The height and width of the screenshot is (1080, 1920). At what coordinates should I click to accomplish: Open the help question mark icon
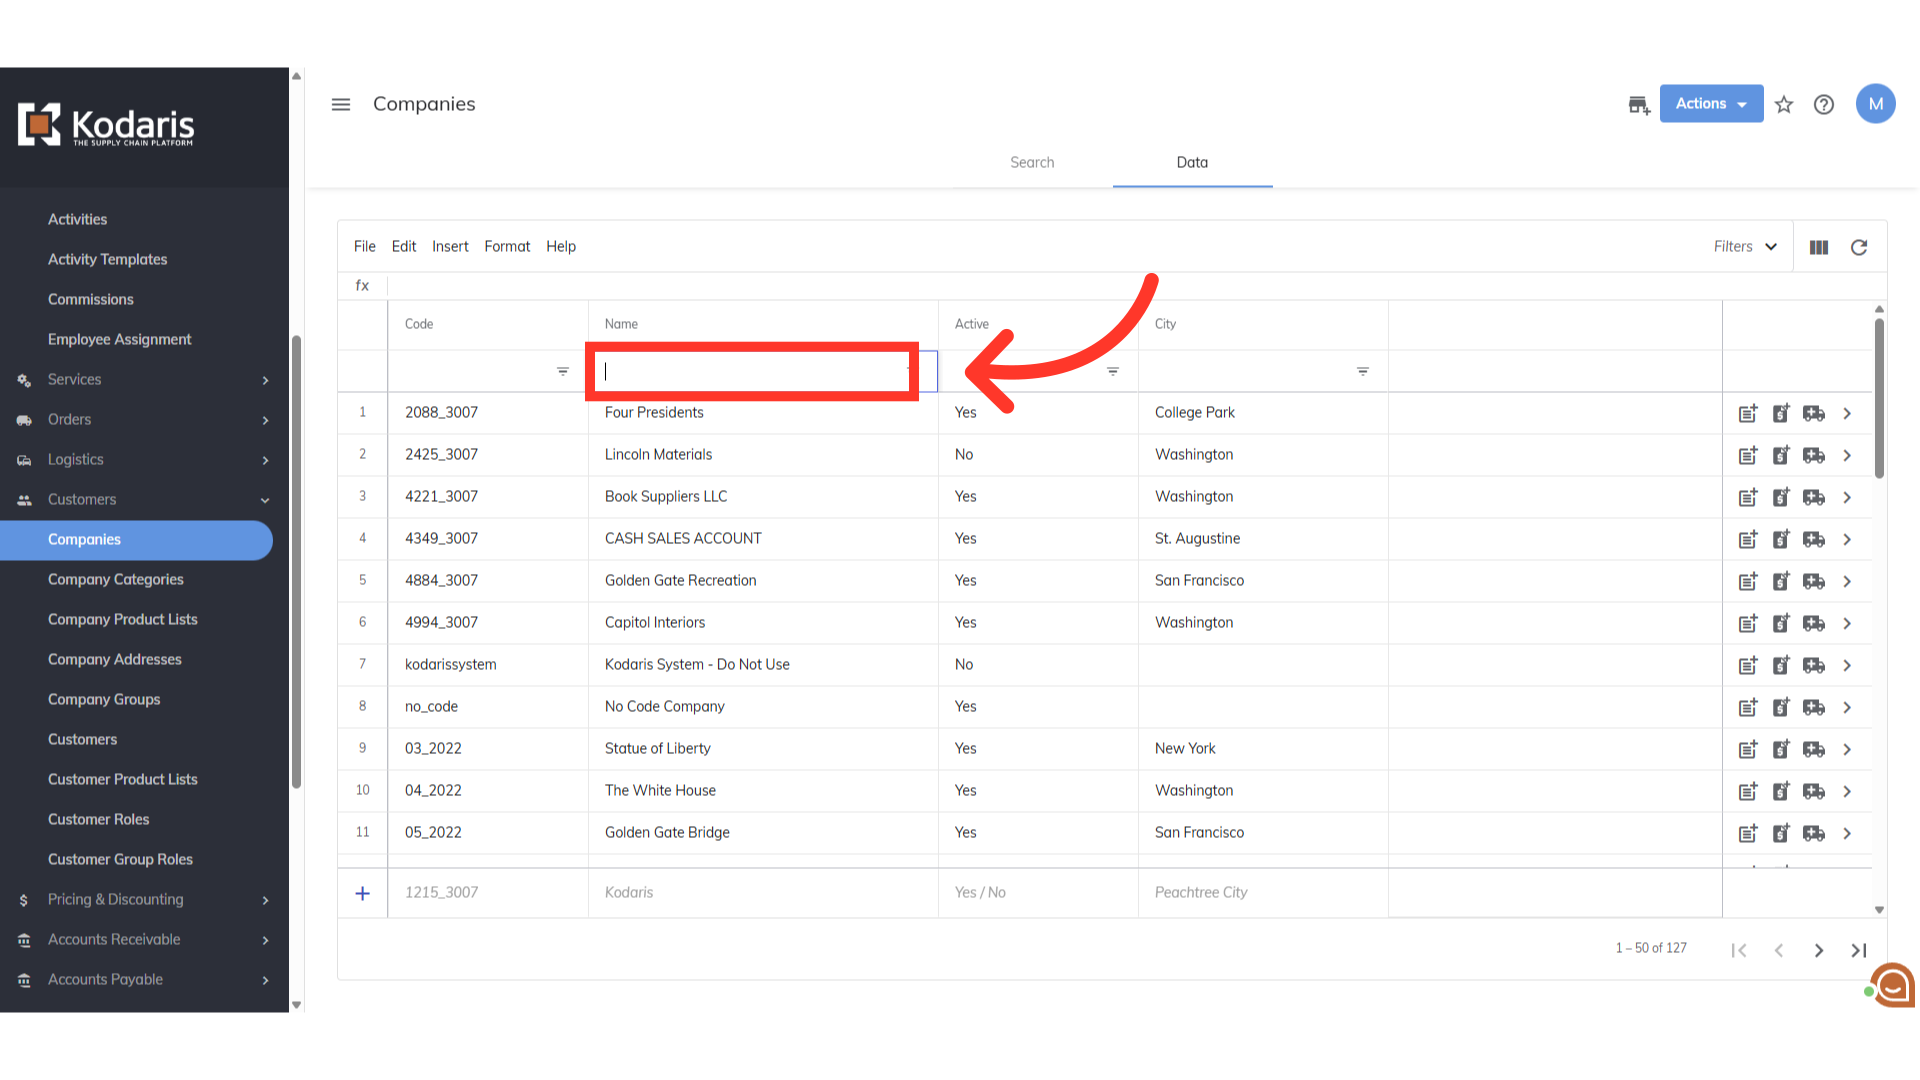1824,105
